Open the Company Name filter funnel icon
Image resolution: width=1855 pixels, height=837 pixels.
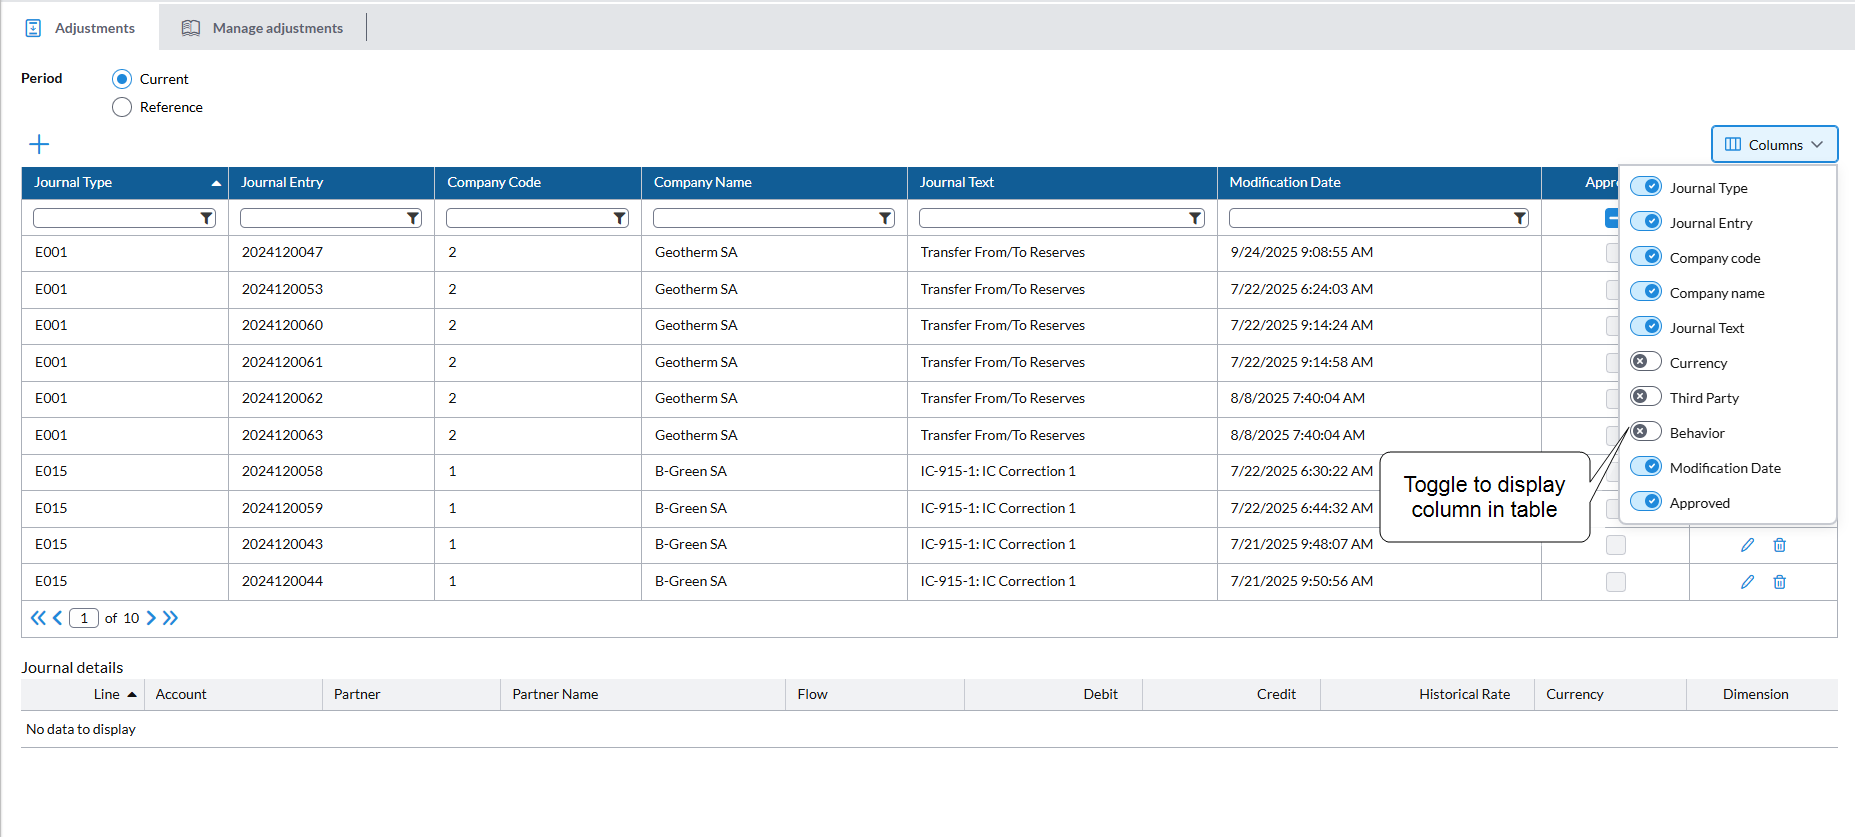(x=885, y=218)
